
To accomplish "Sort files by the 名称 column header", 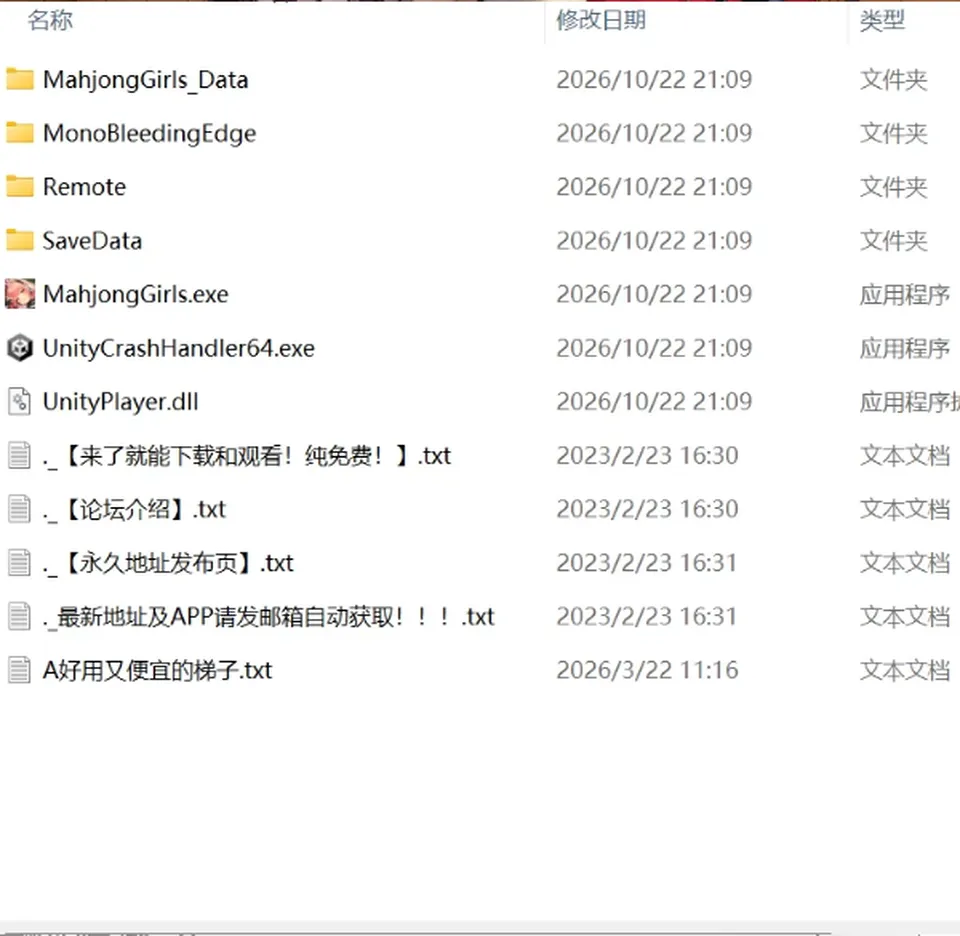I will pyautogui.click(x=50, y=20).
